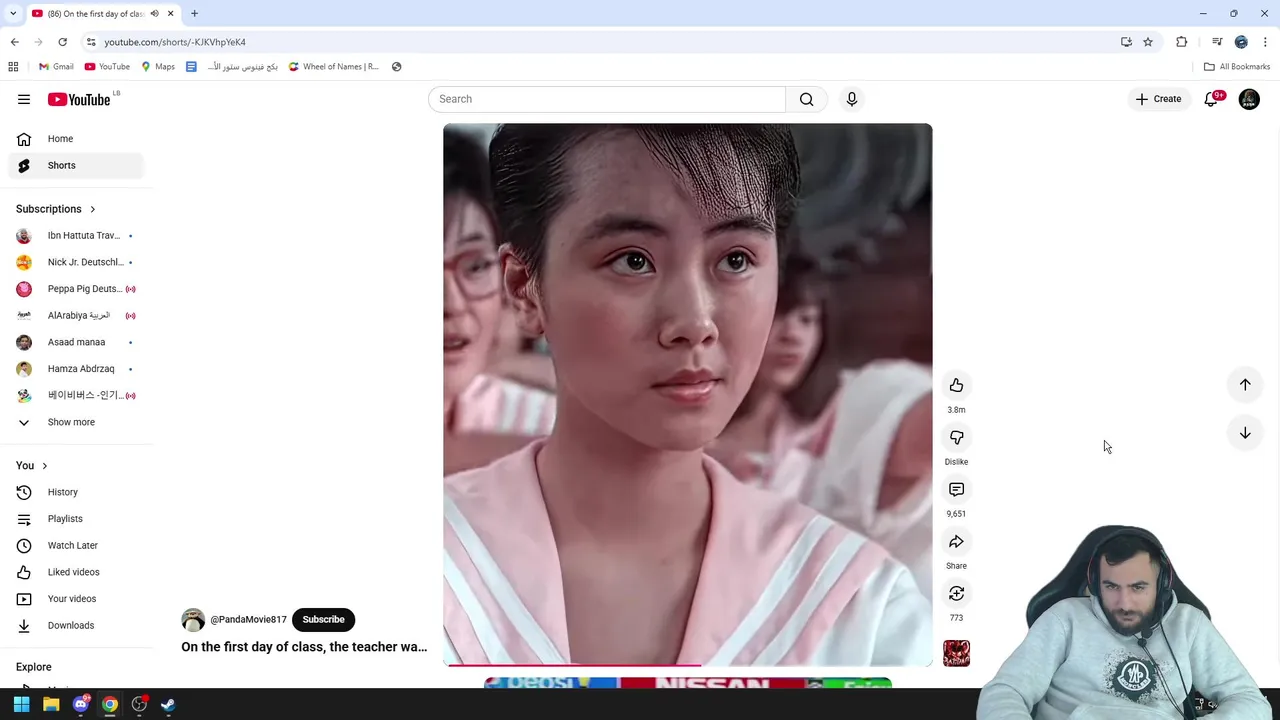
Task: Expand Show more subscriptions
Action: (76, 422)
